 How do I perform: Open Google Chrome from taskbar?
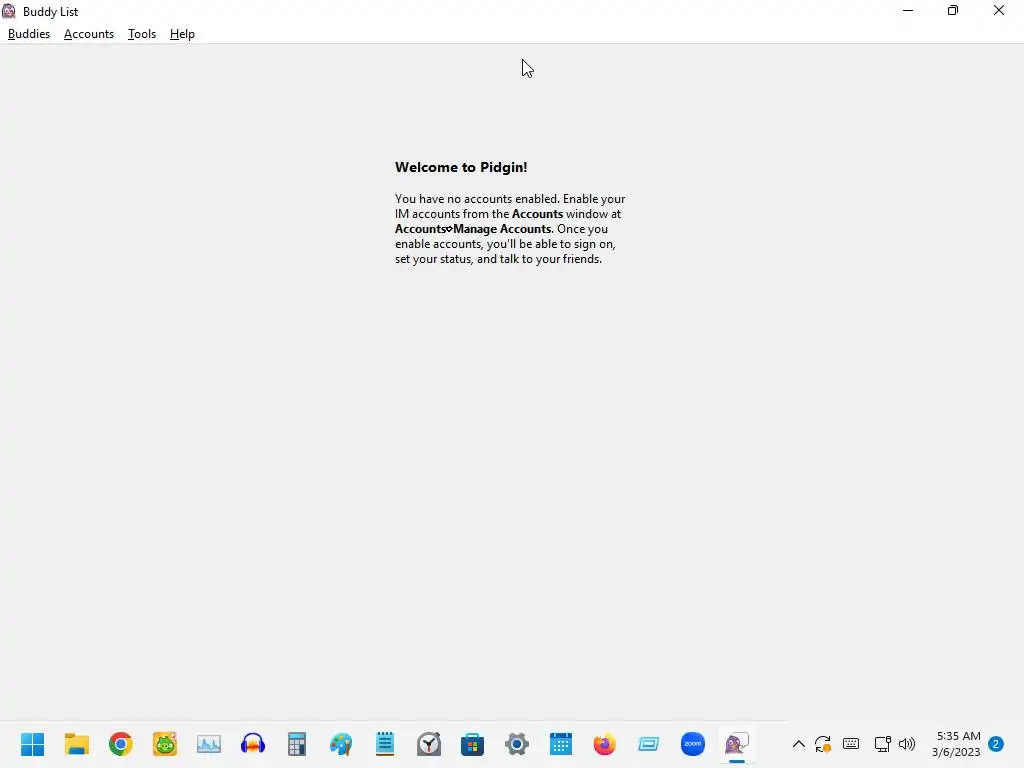point(121,744)
